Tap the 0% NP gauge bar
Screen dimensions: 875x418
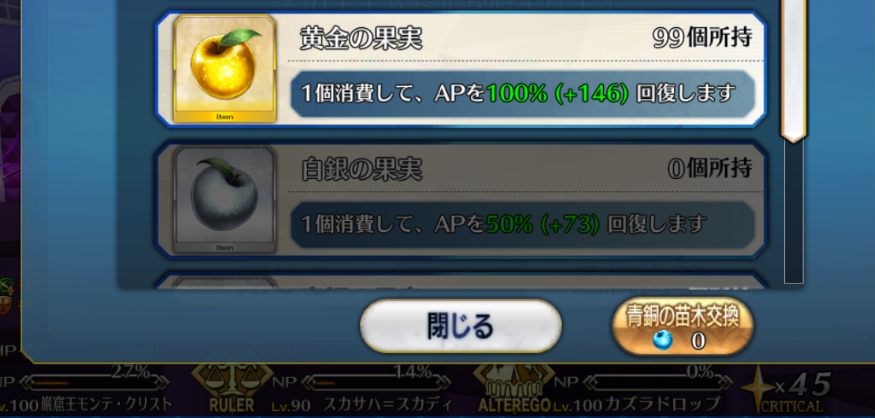(x=661, y=382)
